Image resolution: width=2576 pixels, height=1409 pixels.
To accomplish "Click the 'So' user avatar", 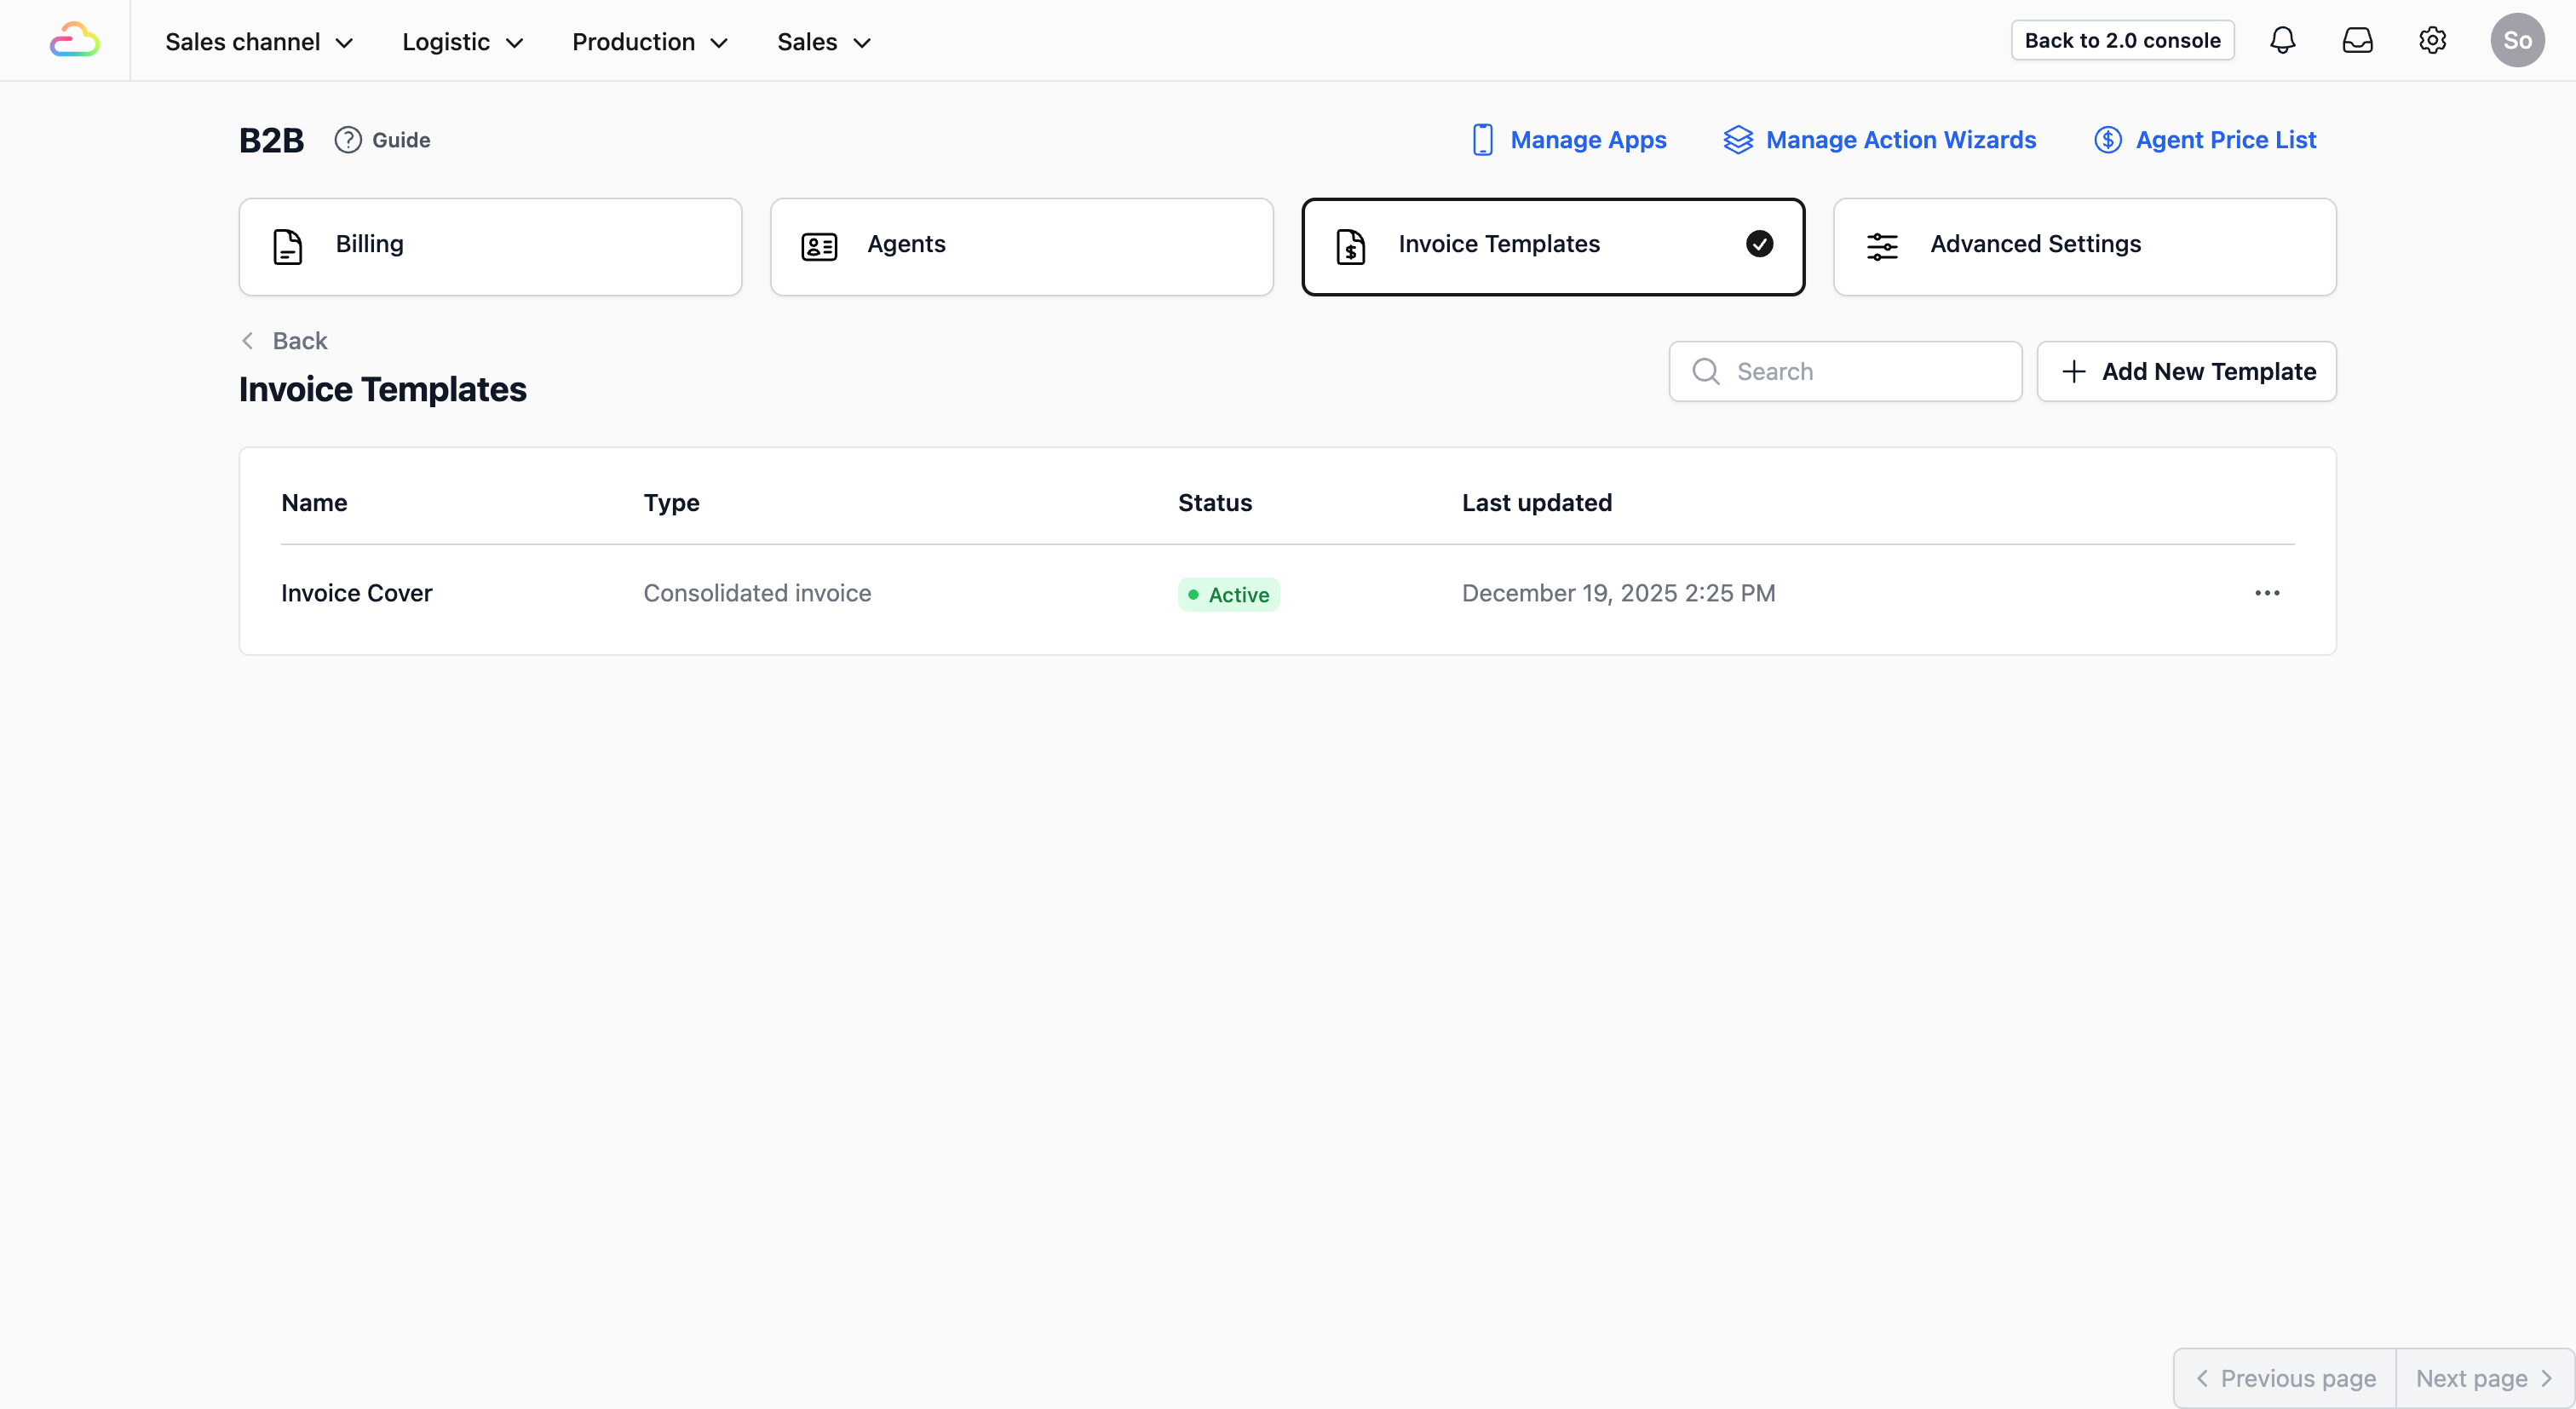I will (x=2516, y=40).
